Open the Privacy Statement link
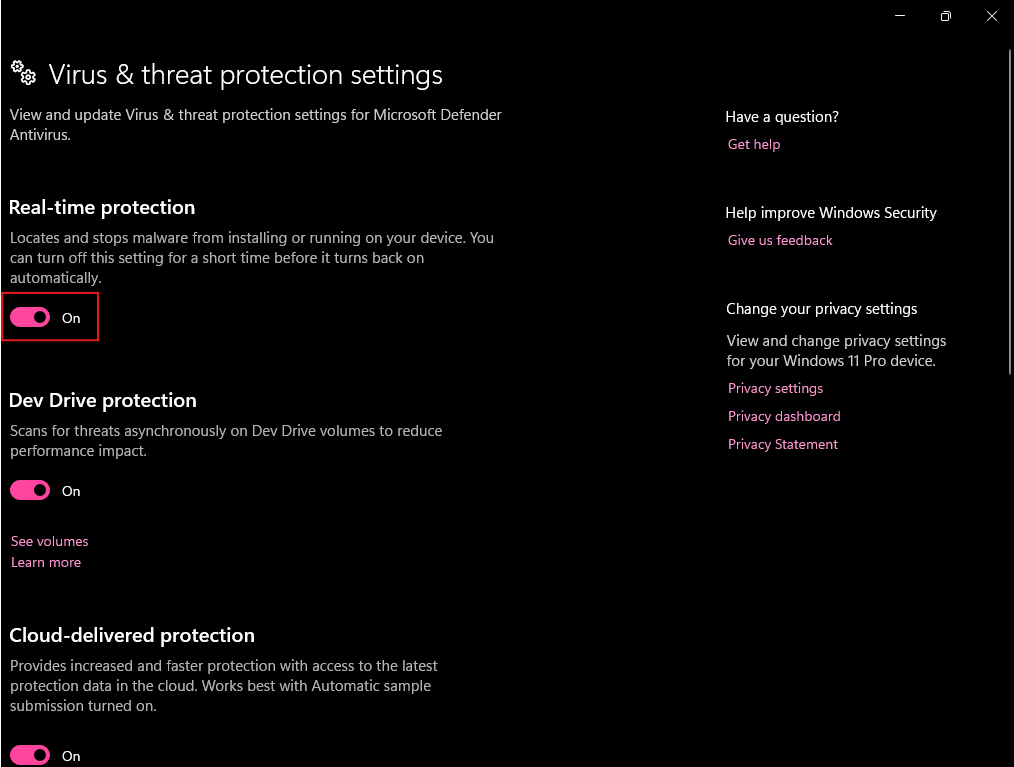 (783, 444)
